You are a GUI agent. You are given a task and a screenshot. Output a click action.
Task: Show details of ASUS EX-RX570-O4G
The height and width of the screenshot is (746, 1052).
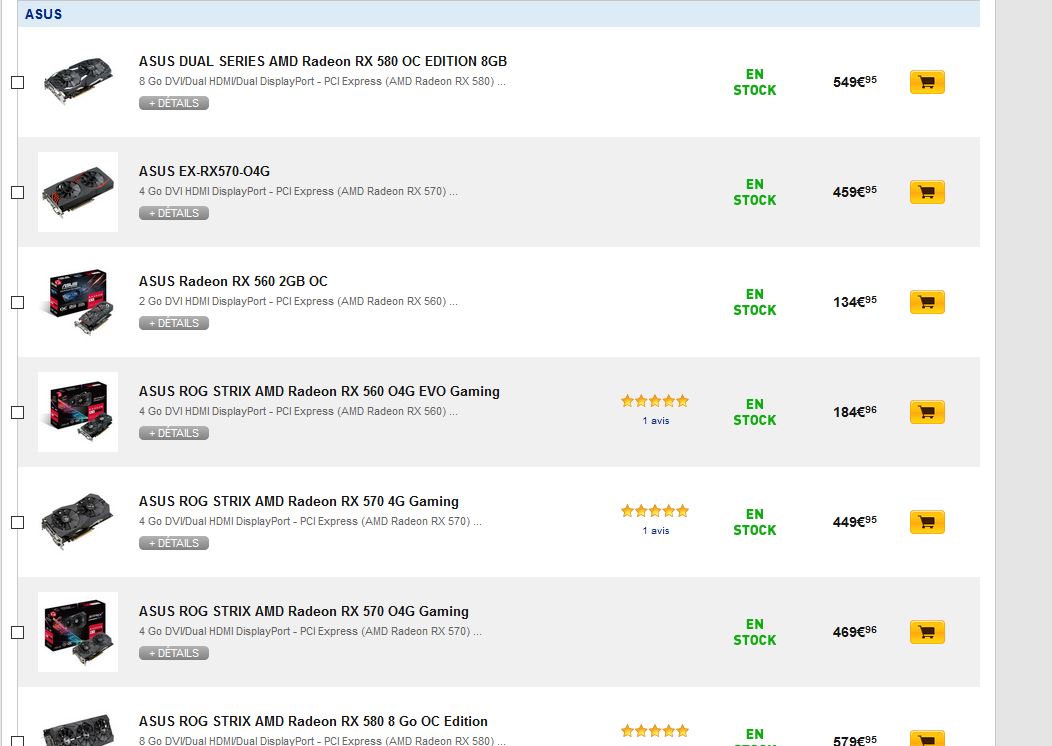[x=174, y=213]
